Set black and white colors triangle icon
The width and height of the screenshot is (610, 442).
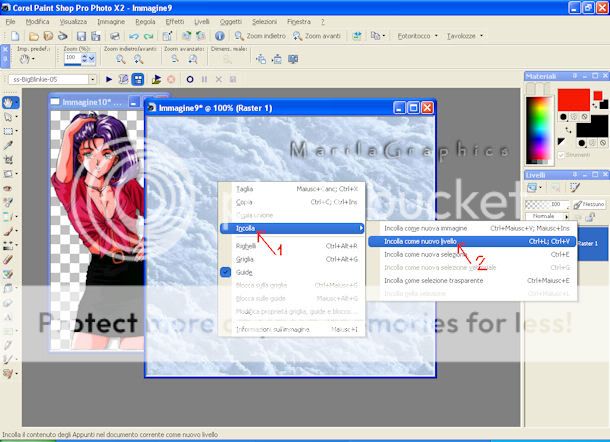pyautogui.click(x=561, y=141)
